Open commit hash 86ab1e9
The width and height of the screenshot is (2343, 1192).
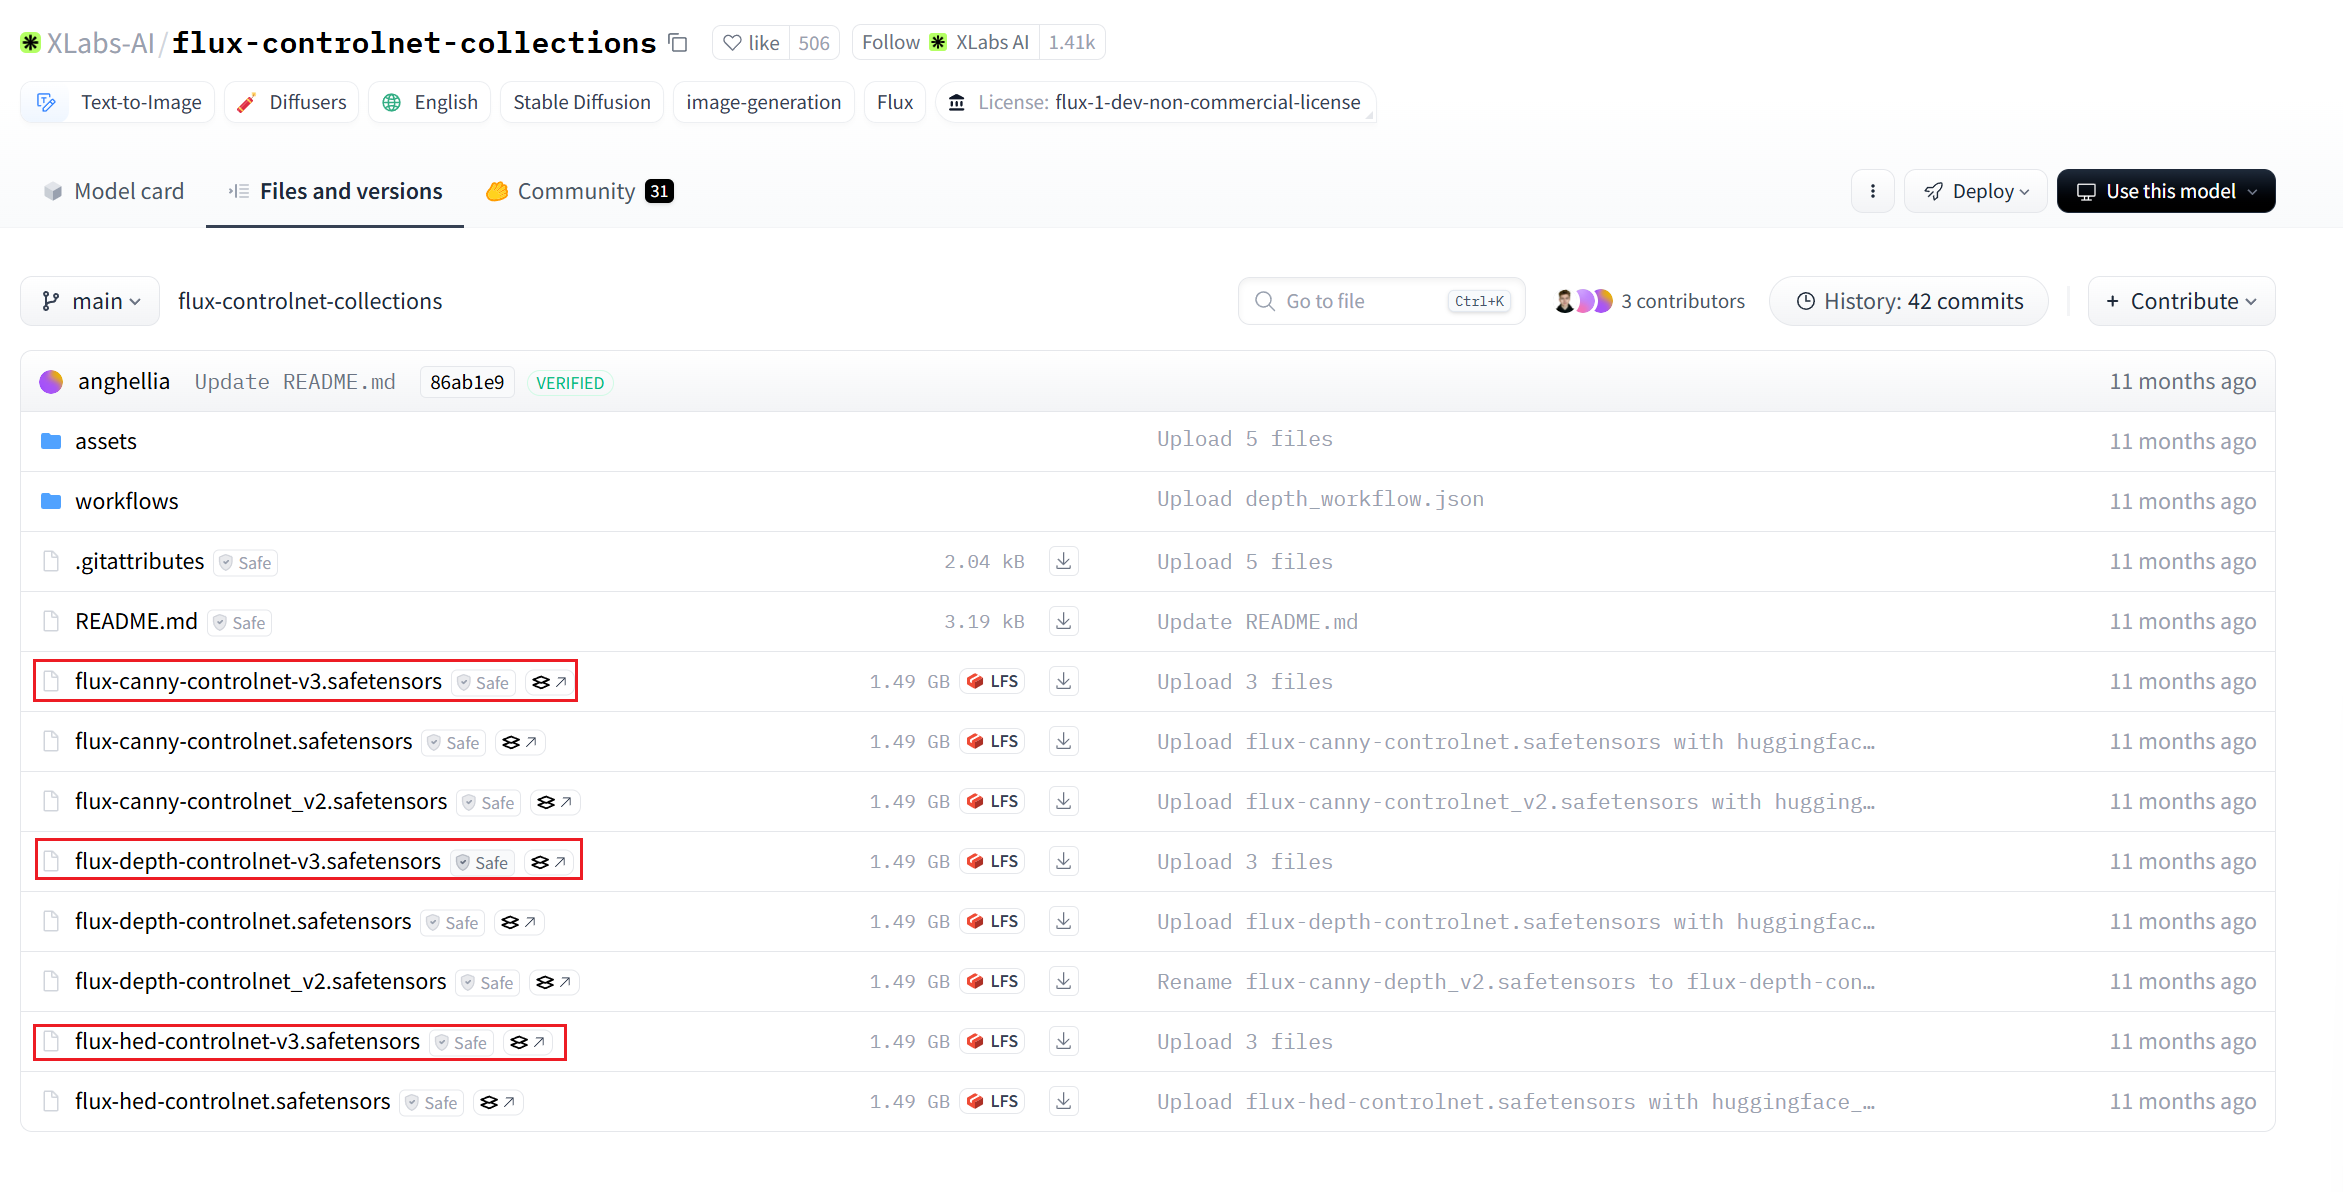tap(467, 382)
